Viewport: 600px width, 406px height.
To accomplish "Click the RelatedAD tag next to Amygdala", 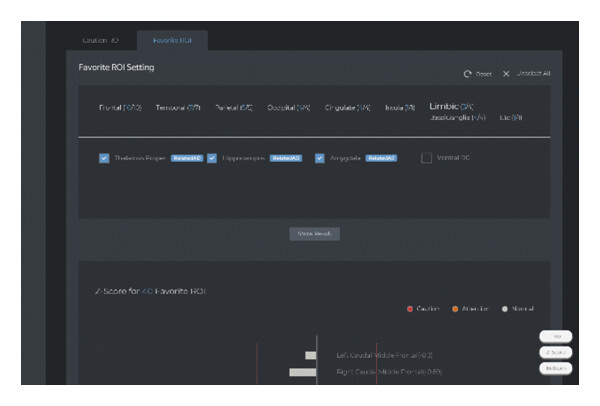I will [x=381, y=158].
